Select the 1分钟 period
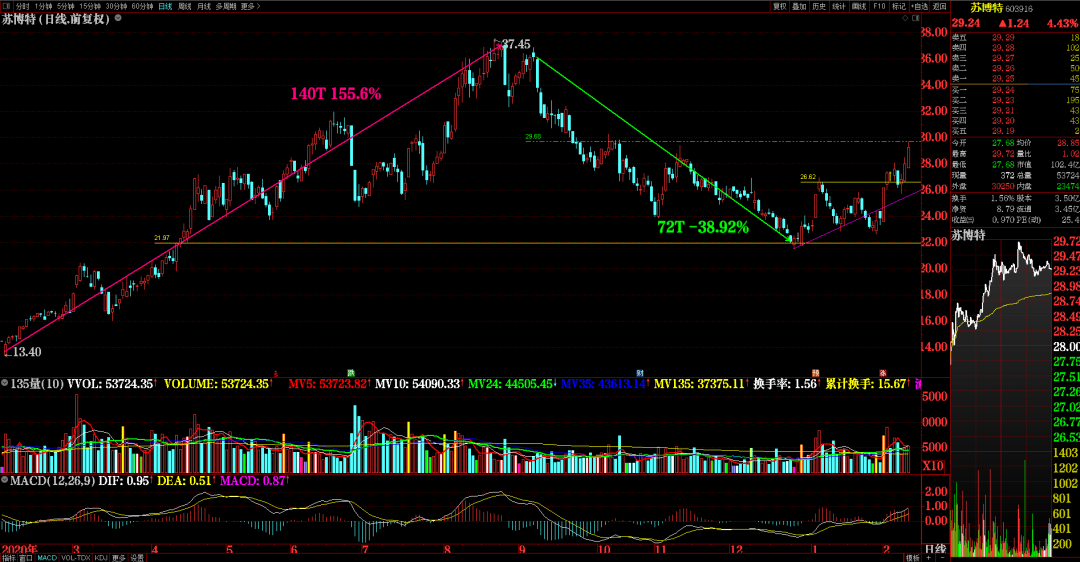The image size is (1080, 562). [43, 6]
